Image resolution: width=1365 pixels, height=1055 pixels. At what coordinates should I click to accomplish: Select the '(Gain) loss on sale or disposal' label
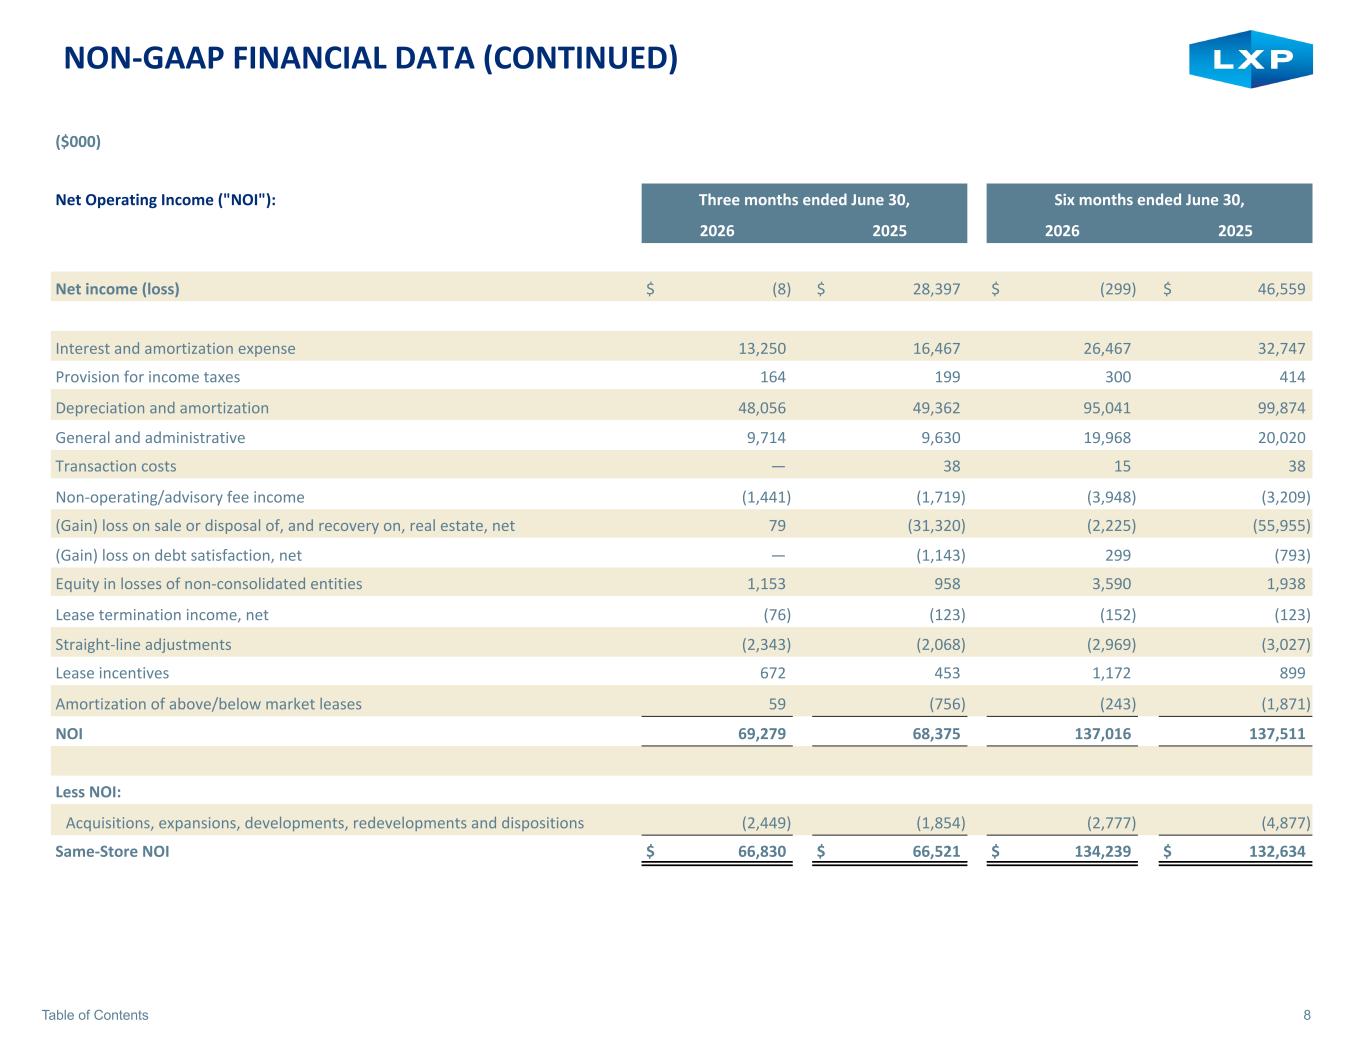pyautogui.click(x=285, y=525)
